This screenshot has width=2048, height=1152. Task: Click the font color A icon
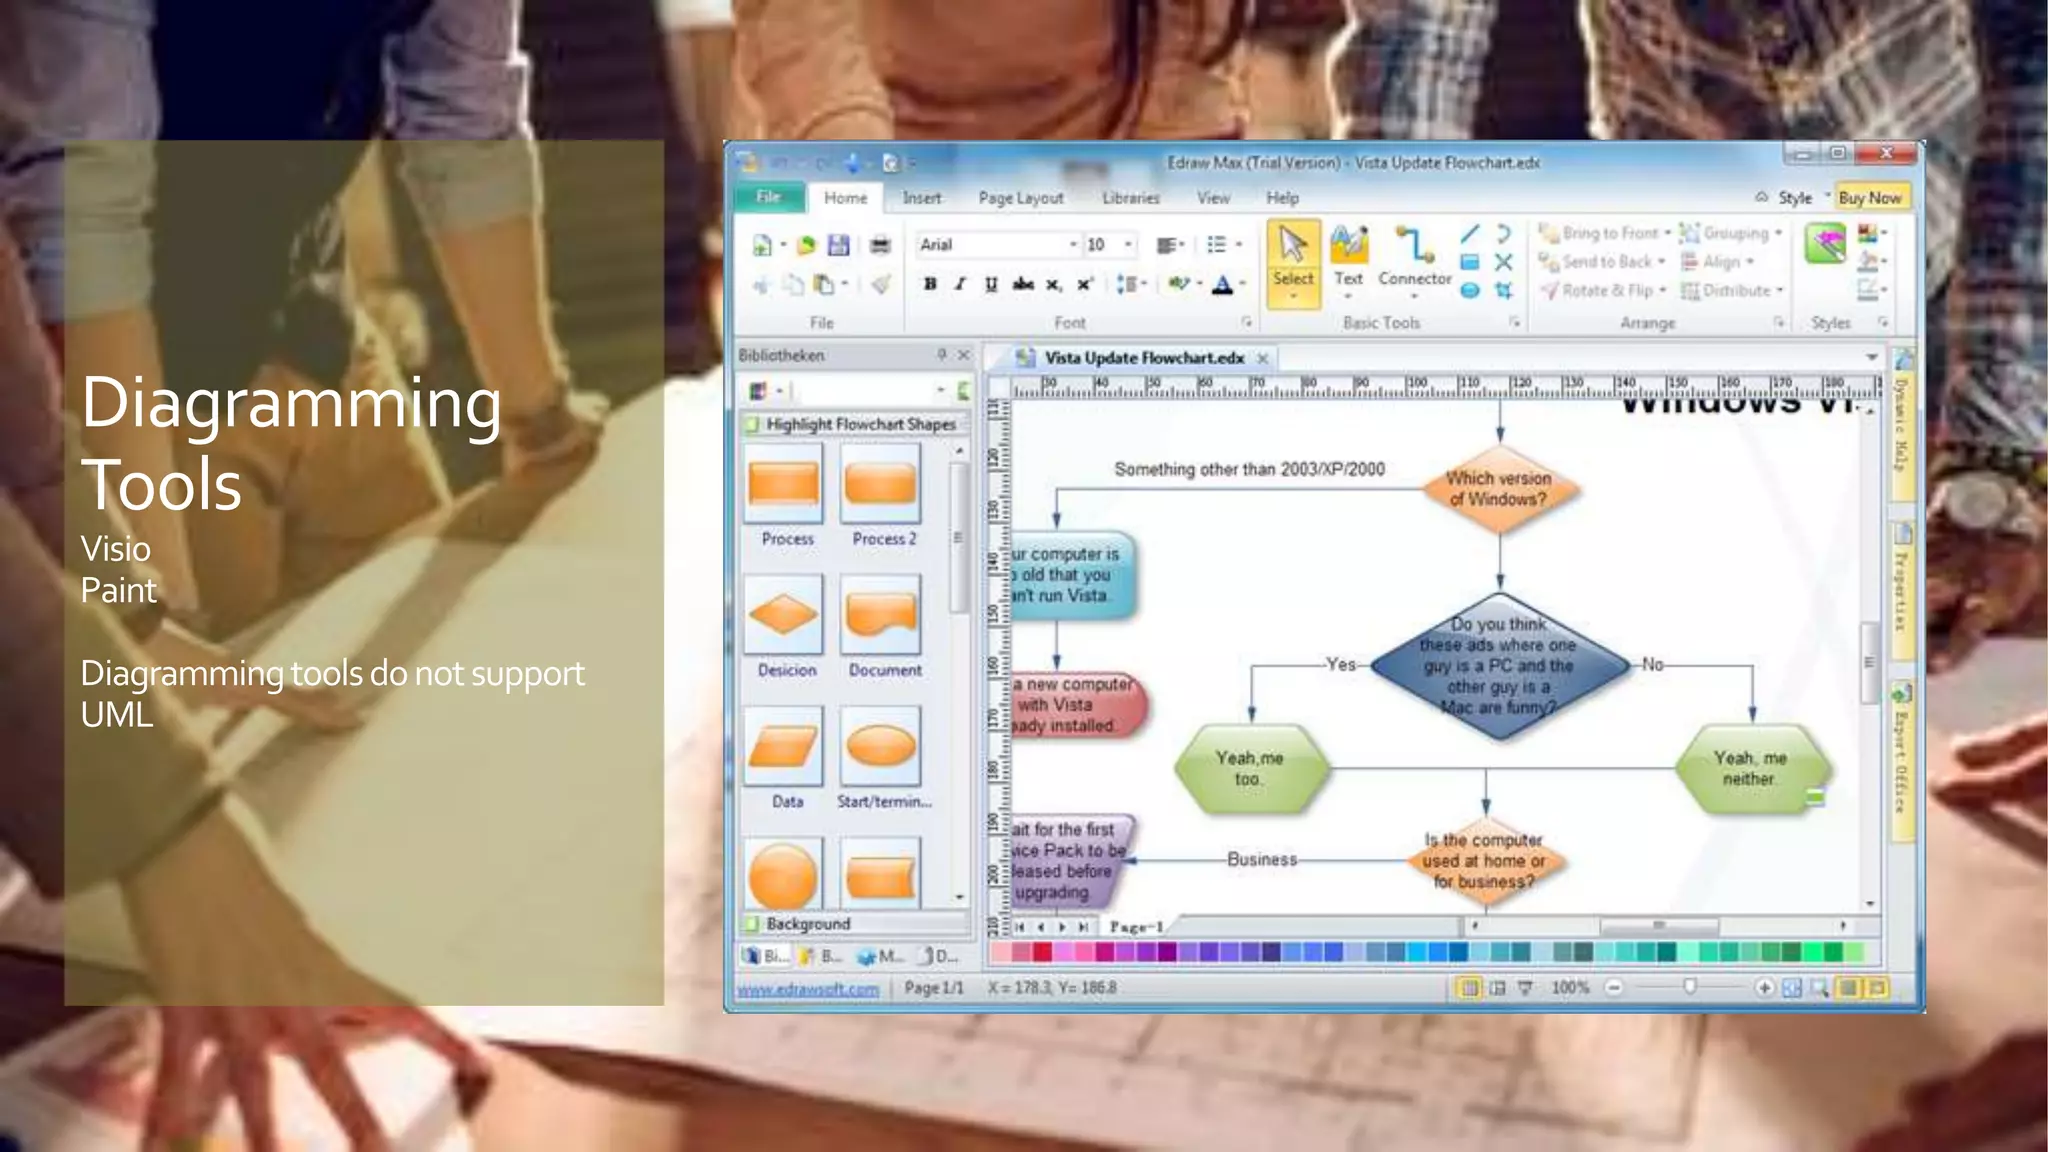pos(1222,285)
